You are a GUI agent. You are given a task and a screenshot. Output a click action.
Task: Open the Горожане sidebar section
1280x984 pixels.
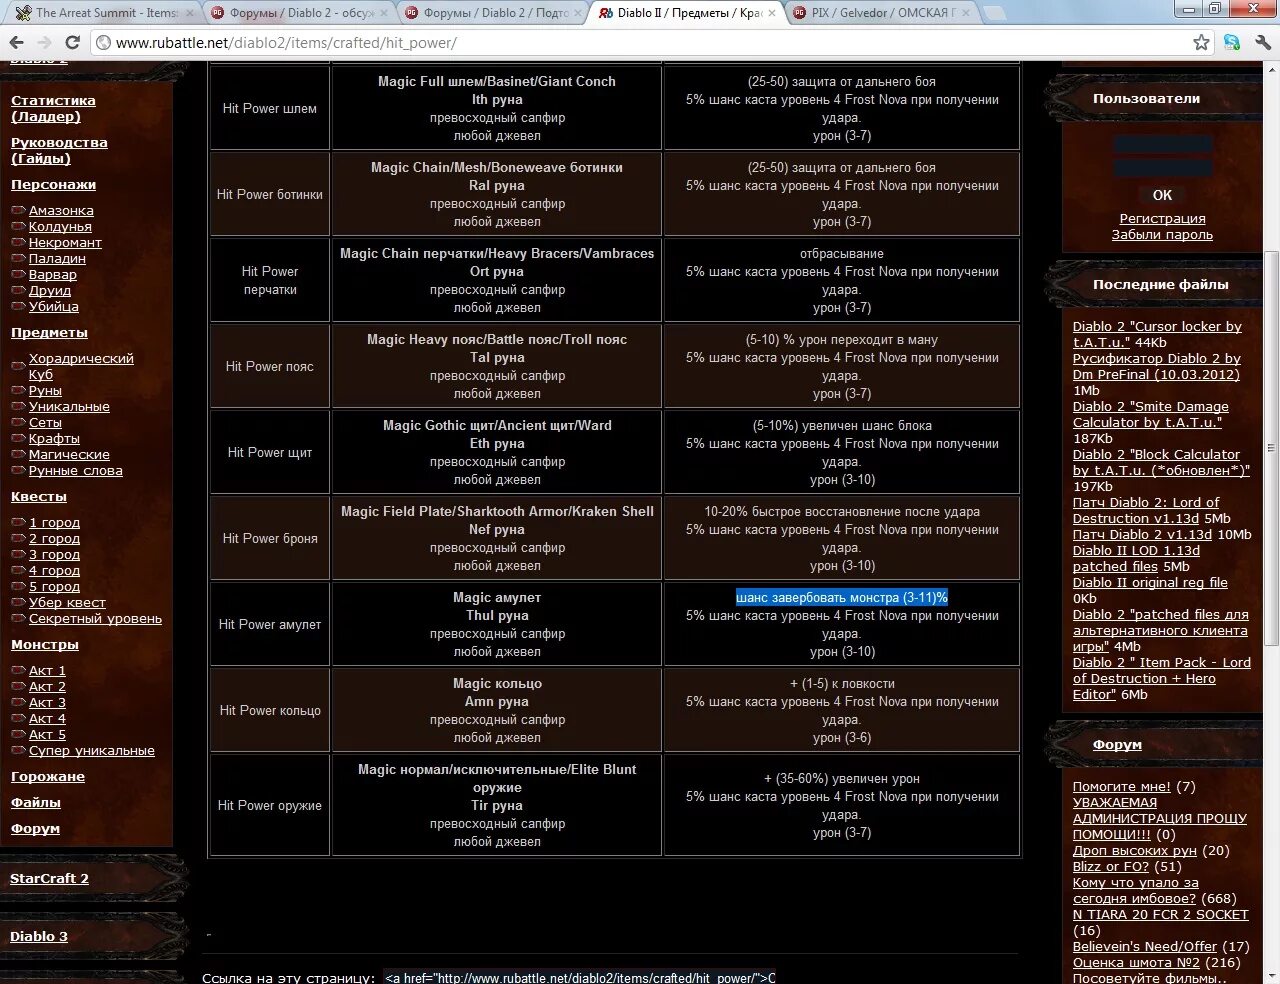point(48,777)
